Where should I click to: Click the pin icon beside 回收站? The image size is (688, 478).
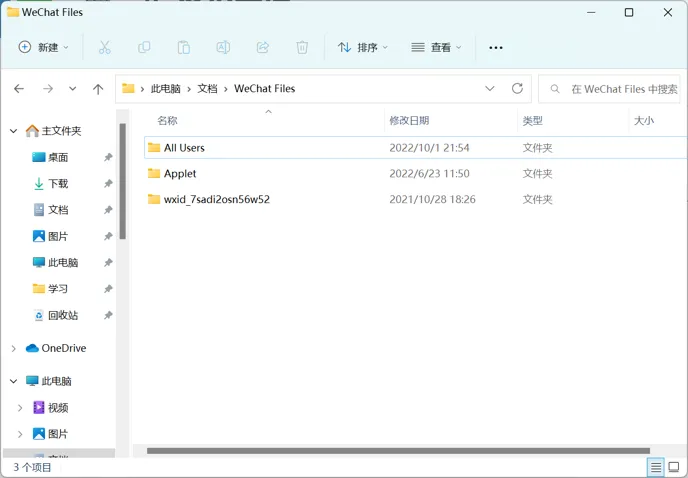108,315
